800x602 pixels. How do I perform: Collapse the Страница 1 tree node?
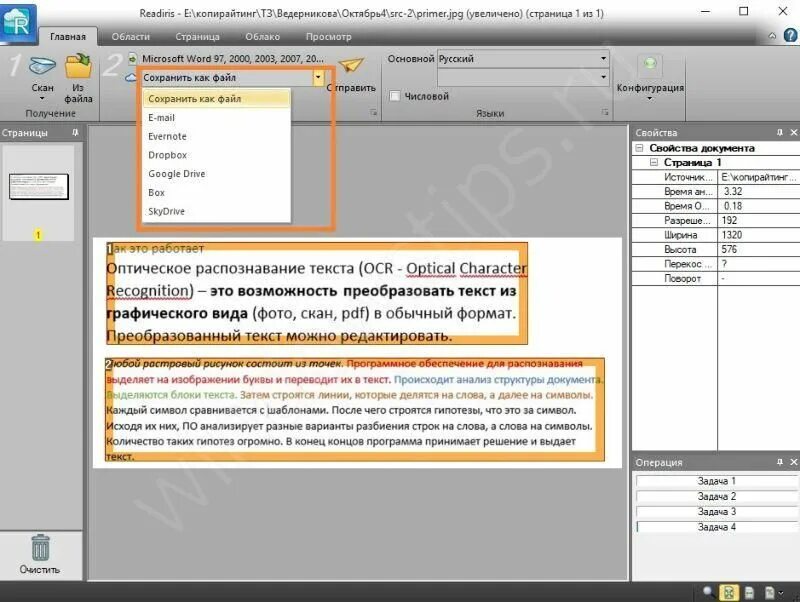(654, 162)
